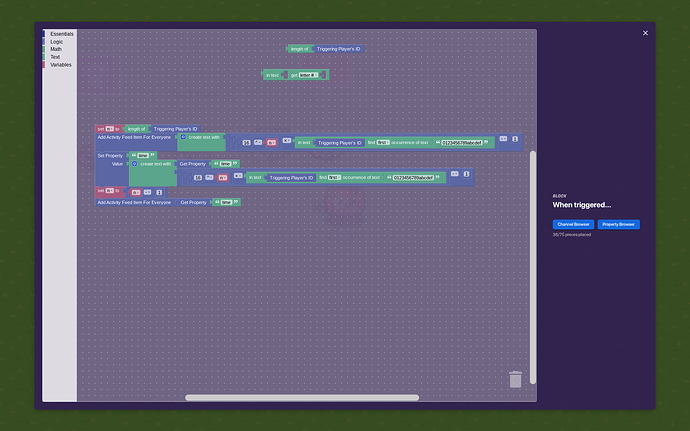
Task: Open variable dropdown in second 'set n to' block
Action: click(110, 191)
